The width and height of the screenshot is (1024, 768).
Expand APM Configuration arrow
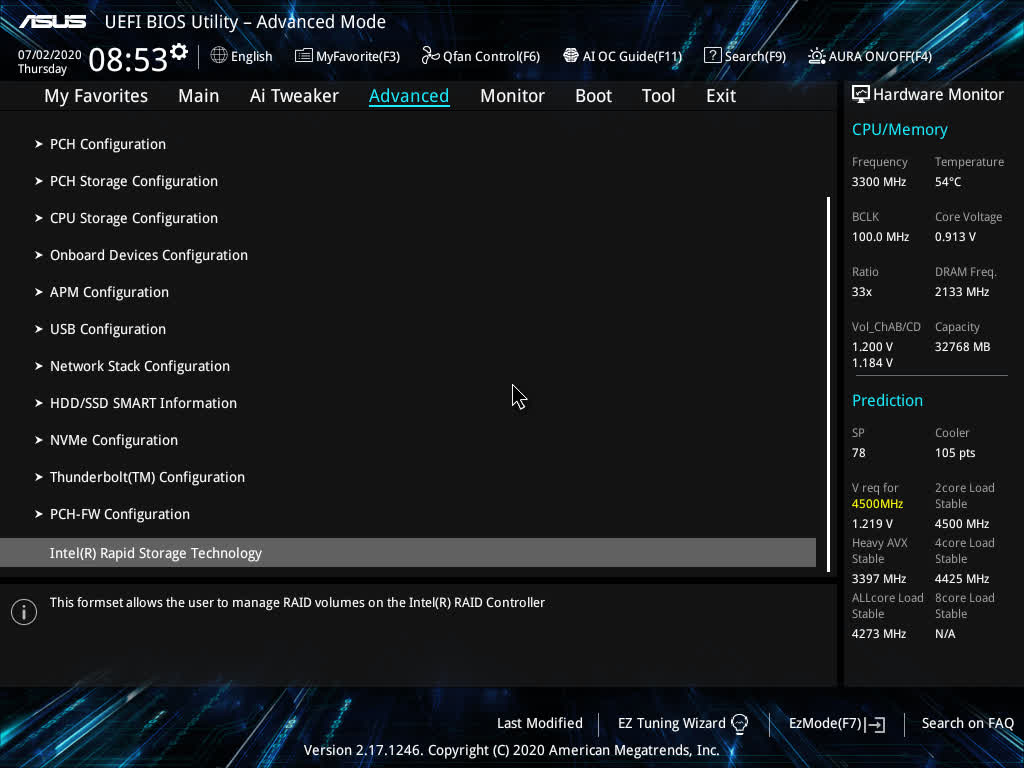tap(39, 292)
